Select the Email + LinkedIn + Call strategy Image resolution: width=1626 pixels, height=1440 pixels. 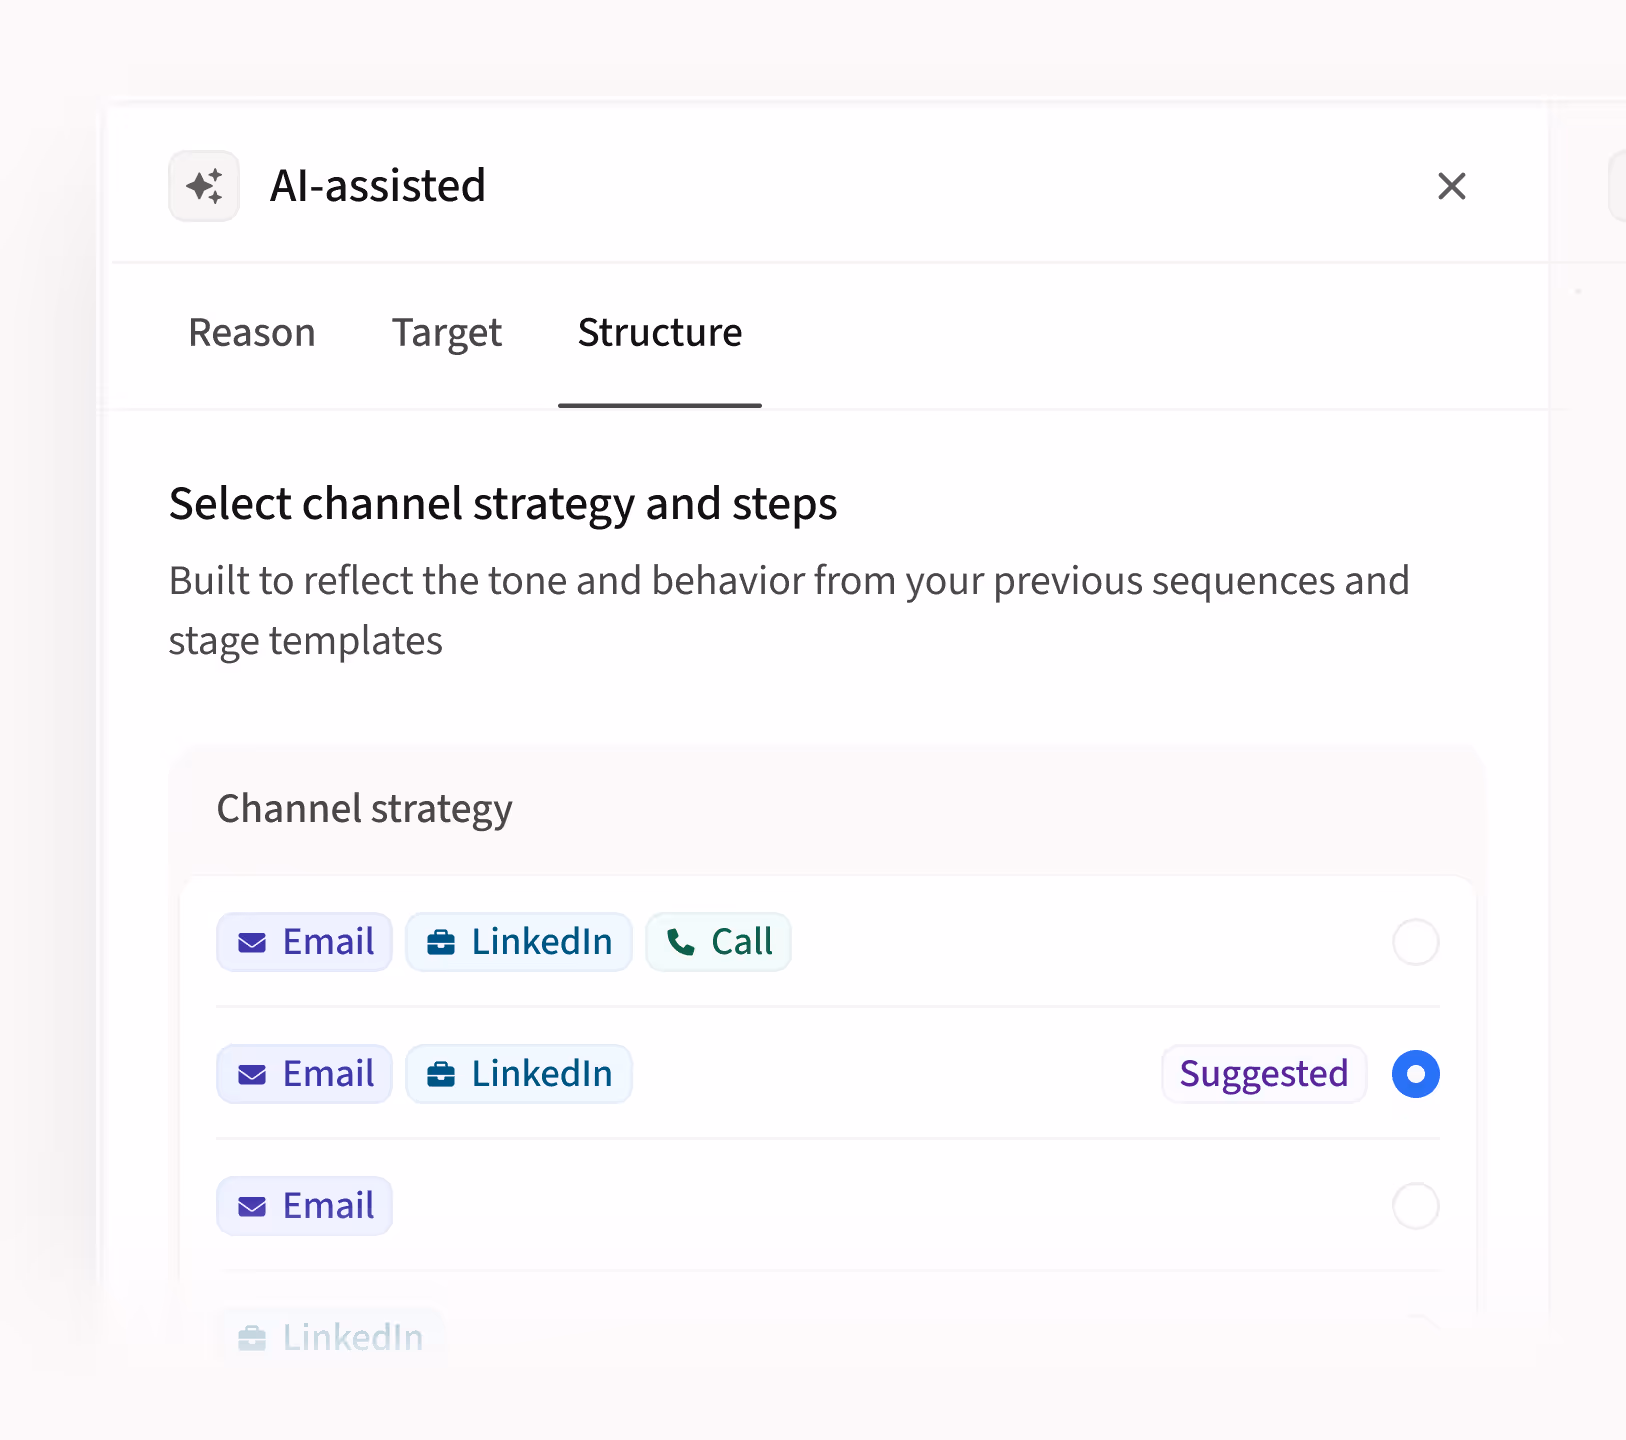(1414, 941)
